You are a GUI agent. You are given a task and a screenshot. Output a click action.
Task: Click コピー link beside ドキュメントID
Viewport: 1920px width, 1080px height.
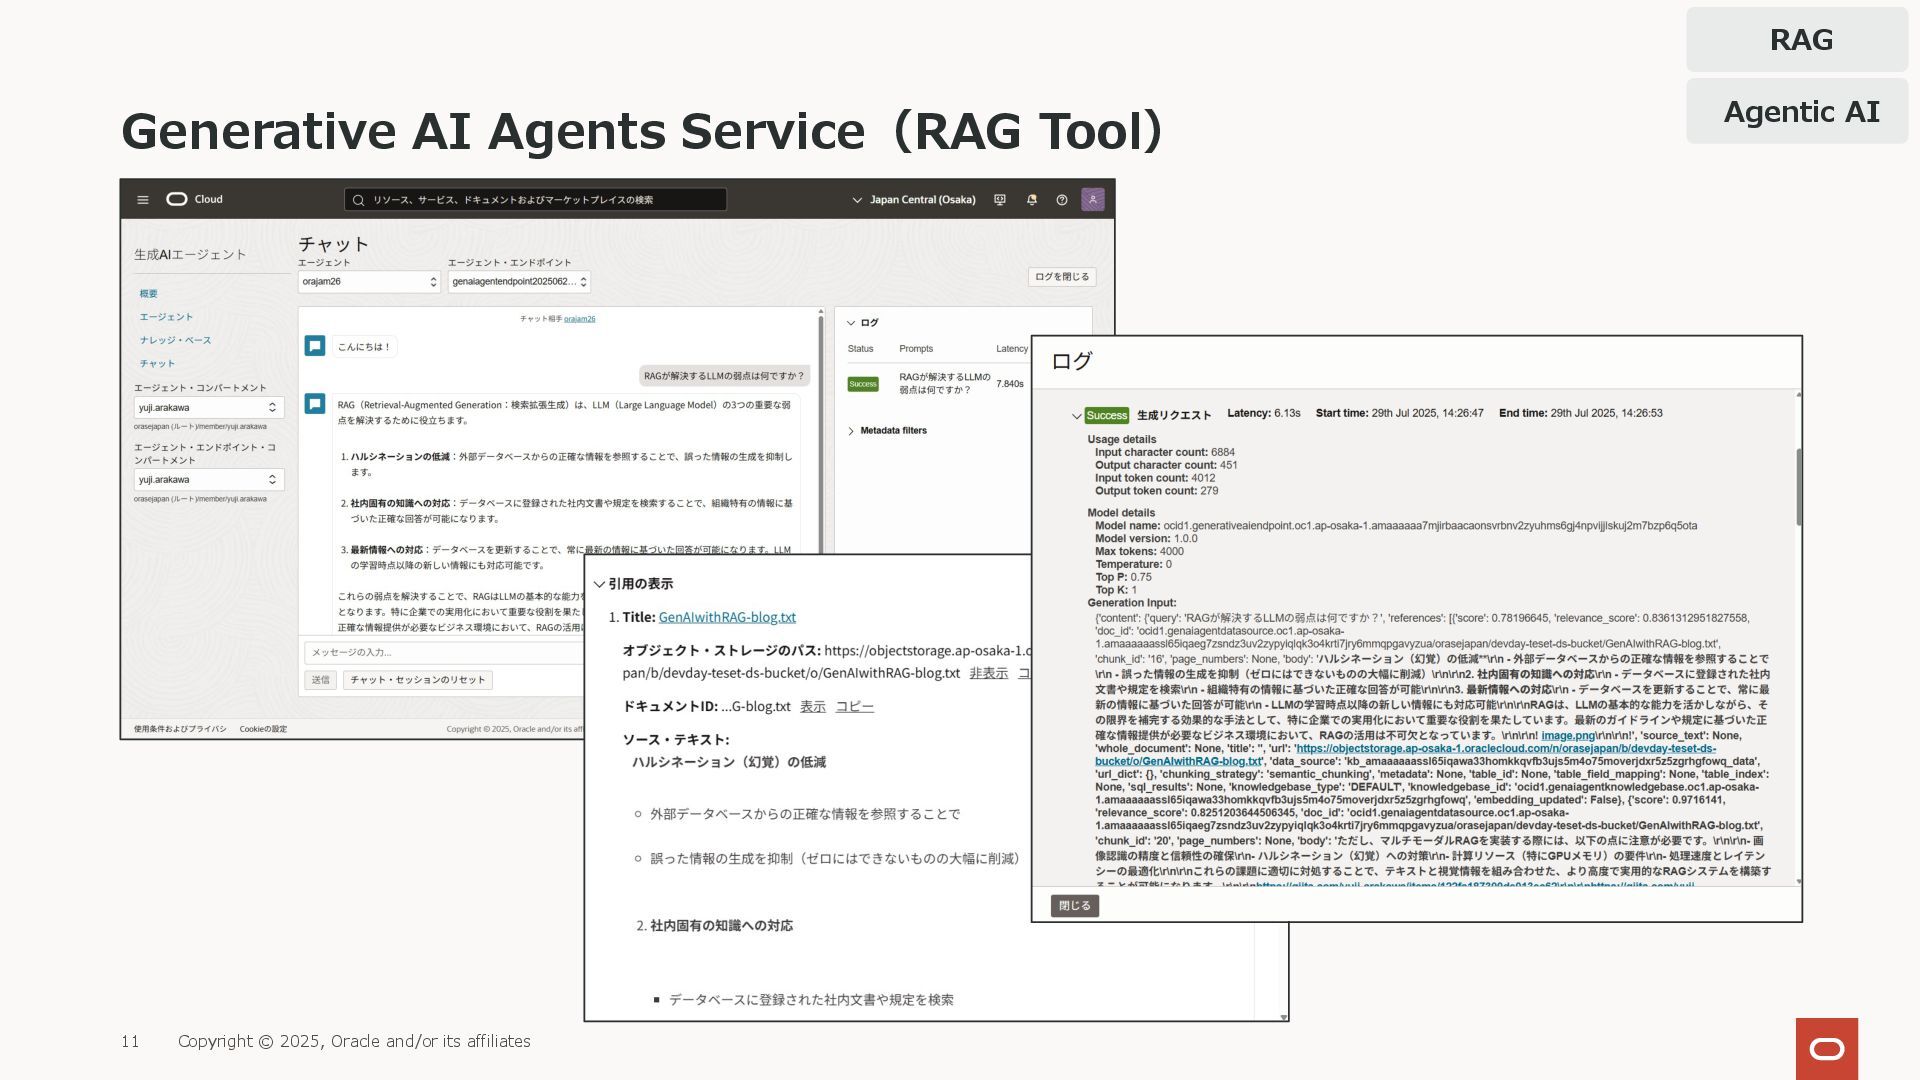pyautogui.click(x=854, y=707)
